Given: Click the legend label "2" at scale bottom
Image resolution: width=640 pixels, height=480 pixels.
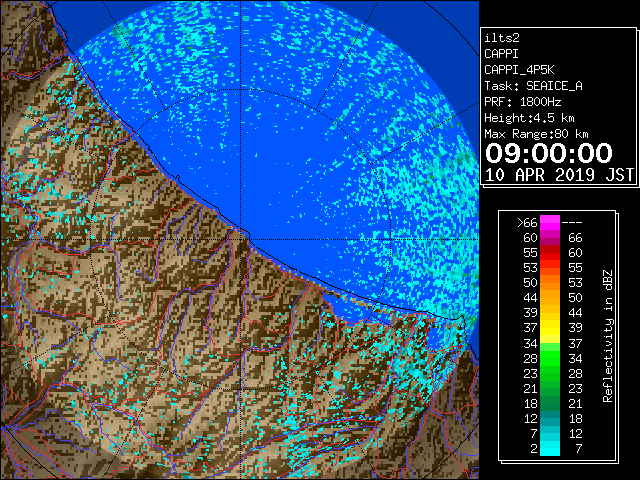Looking at the screenshot, I should pyautogui.click(x=533, y=449).
